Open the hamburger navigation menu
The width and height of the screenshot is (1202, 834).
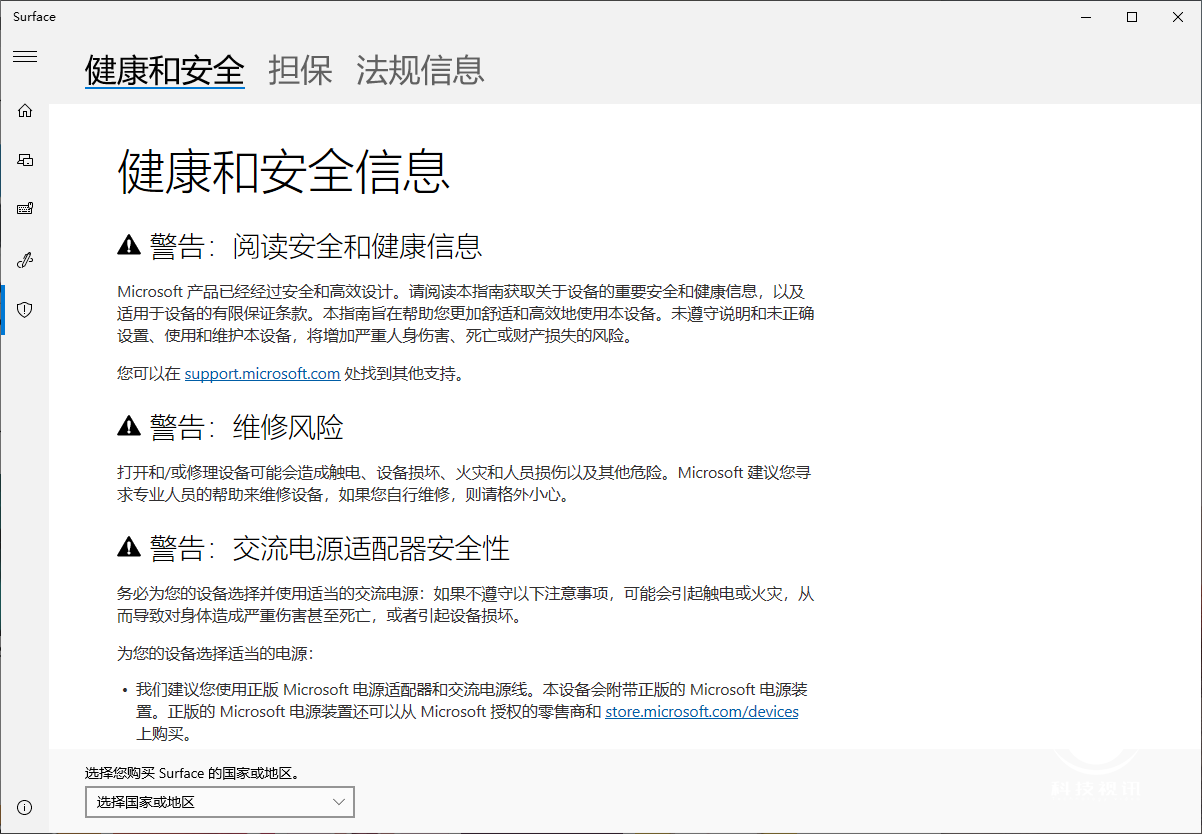25,57
